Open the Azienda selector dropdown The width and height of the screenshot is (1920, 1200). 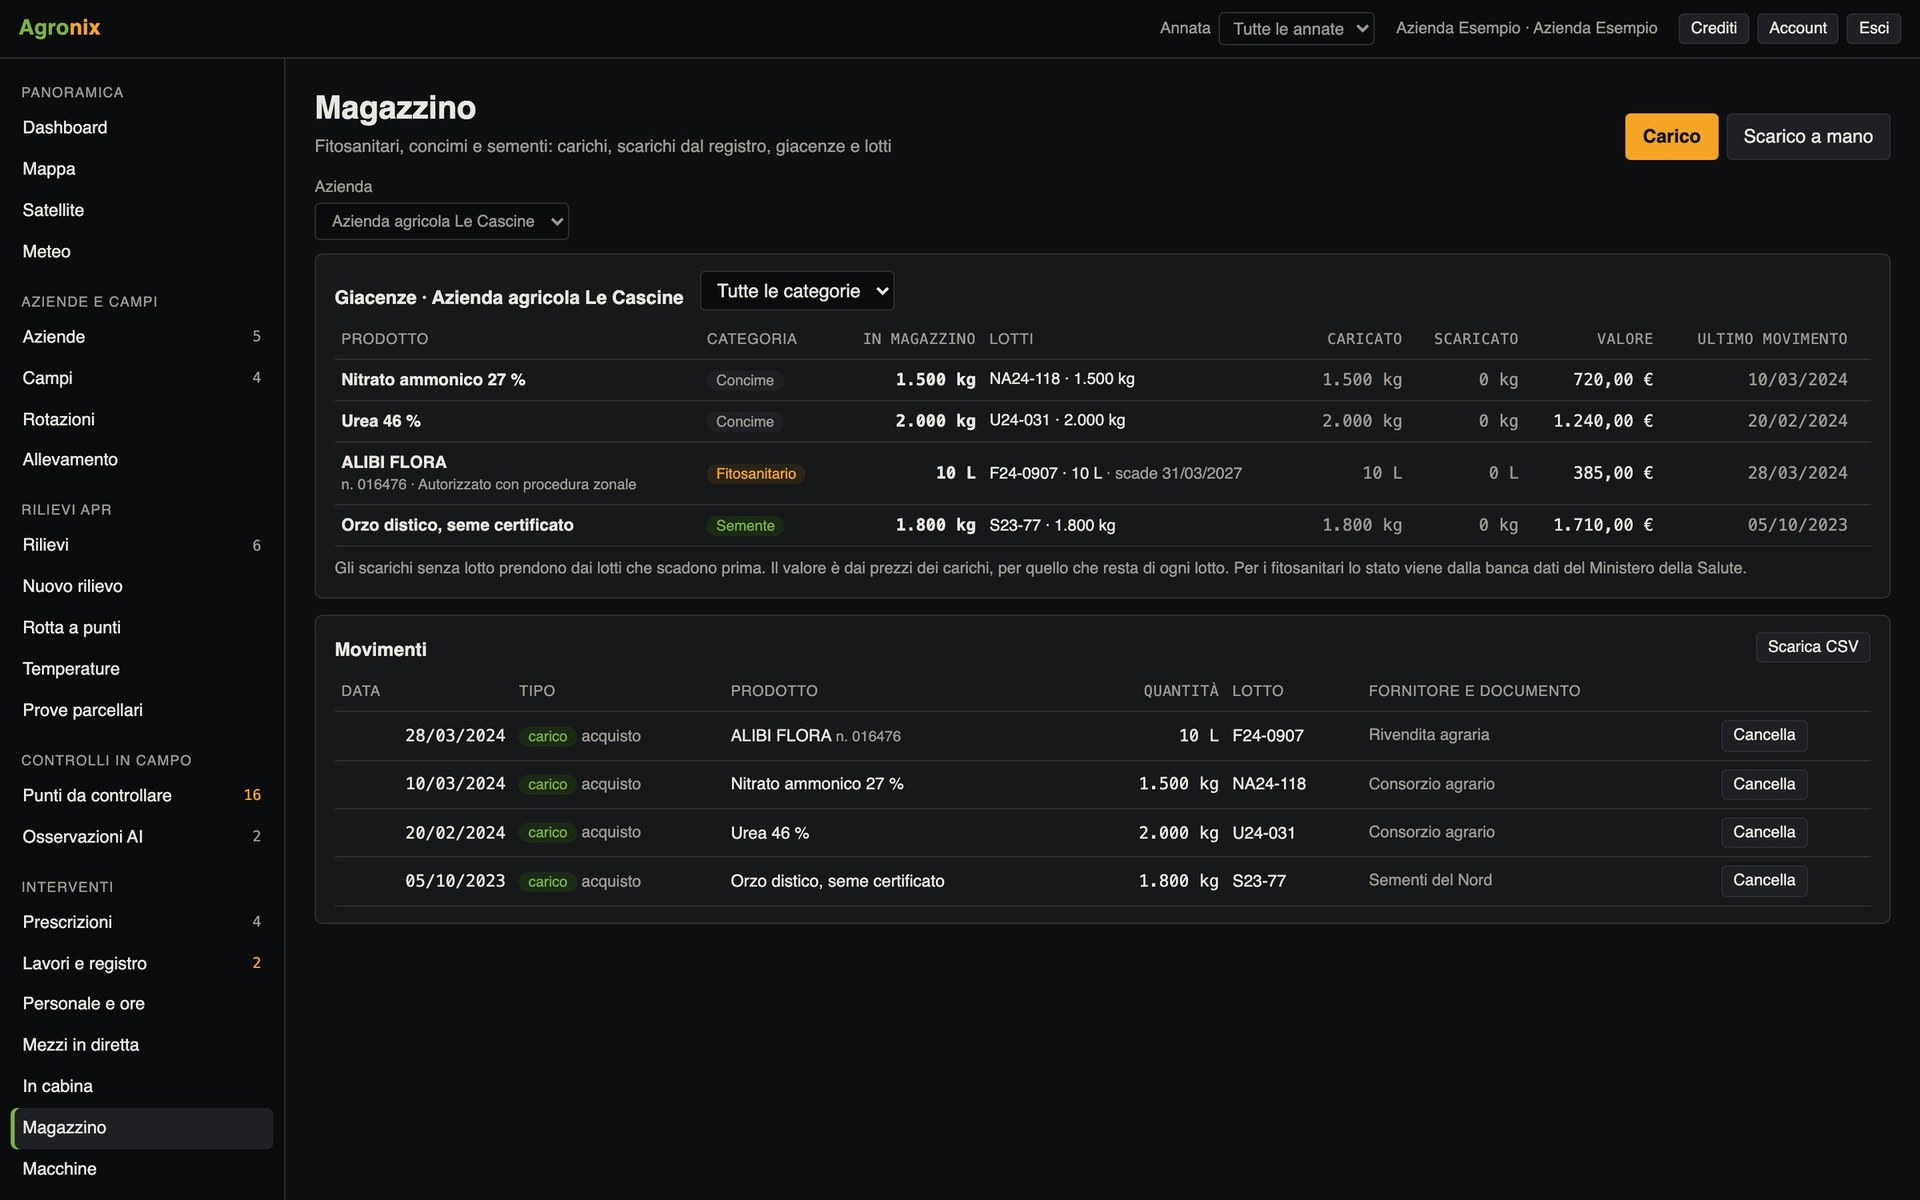[441, 221]
